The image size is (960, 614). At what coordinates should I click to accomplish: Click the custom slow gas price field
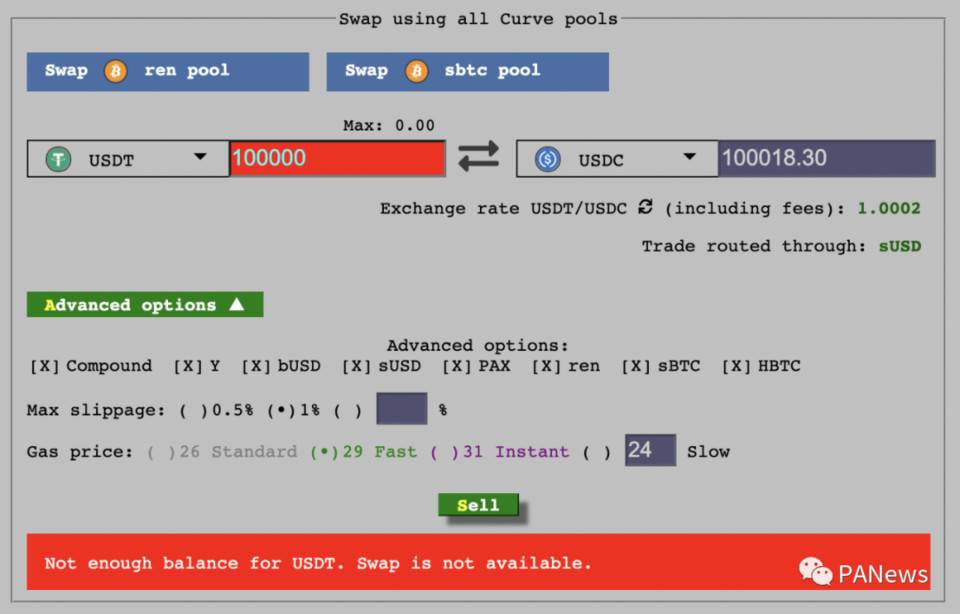(650, 450)
